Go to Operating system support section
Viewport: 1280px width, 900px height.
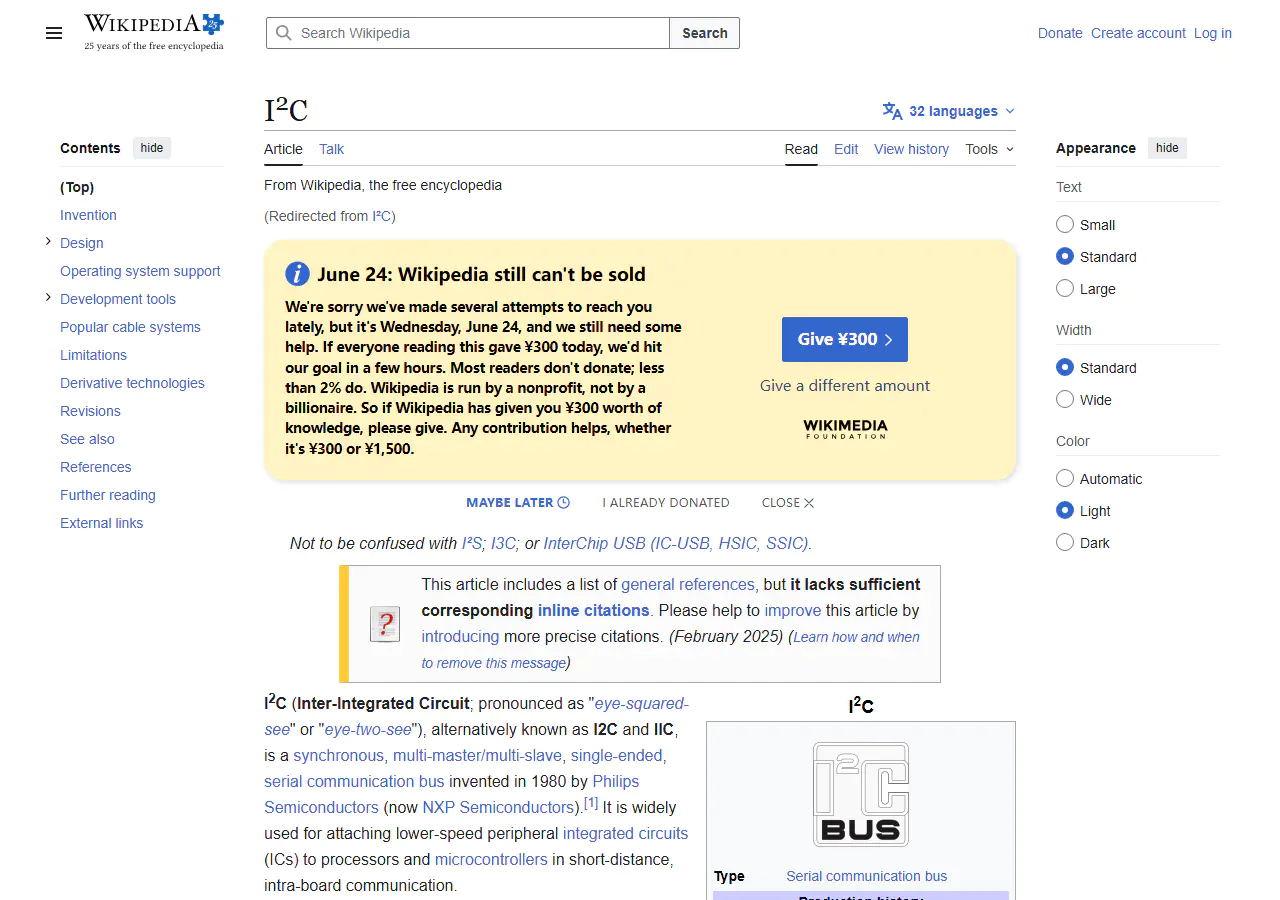140,271
